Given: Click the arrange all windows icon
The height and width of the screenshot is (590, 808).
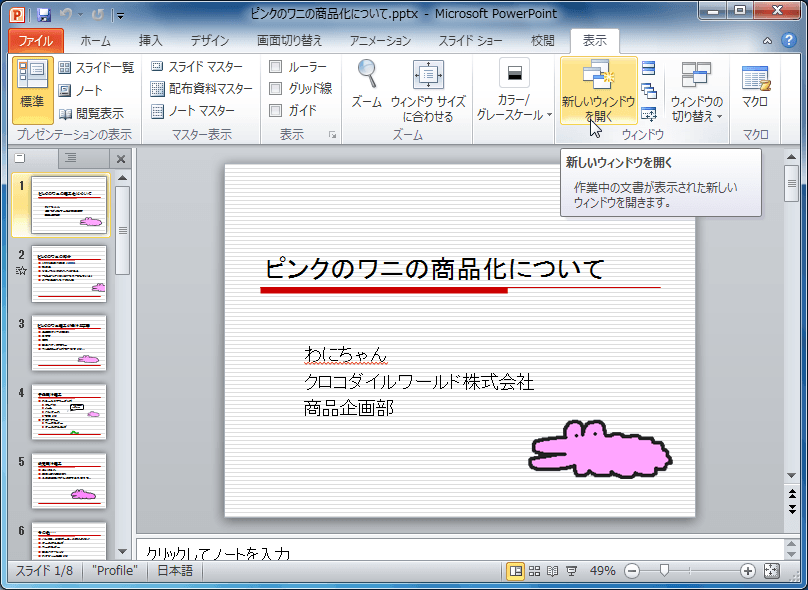Looking at the screenshot, I should pos(649,68).
